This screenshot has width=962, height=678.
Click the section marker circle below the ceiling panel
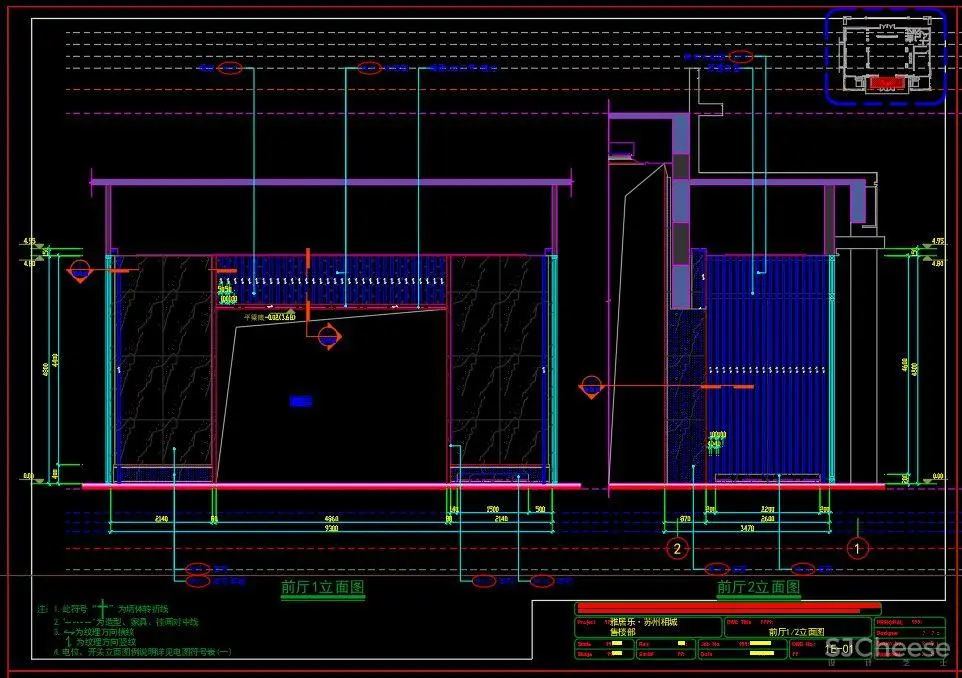pyautogui.click(x=328, y=337)
